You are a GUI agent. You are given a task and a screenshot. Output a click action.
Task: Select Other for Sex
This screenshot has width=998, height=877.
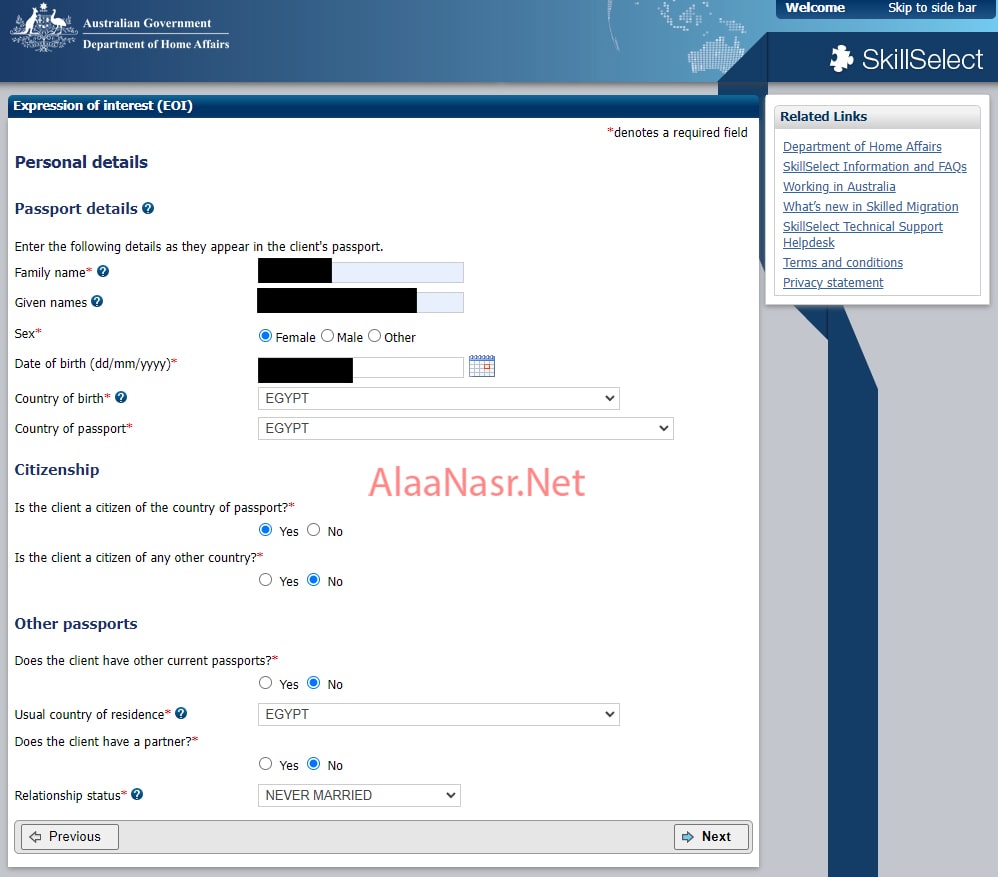pyautogui.click(x=375, y=337)
